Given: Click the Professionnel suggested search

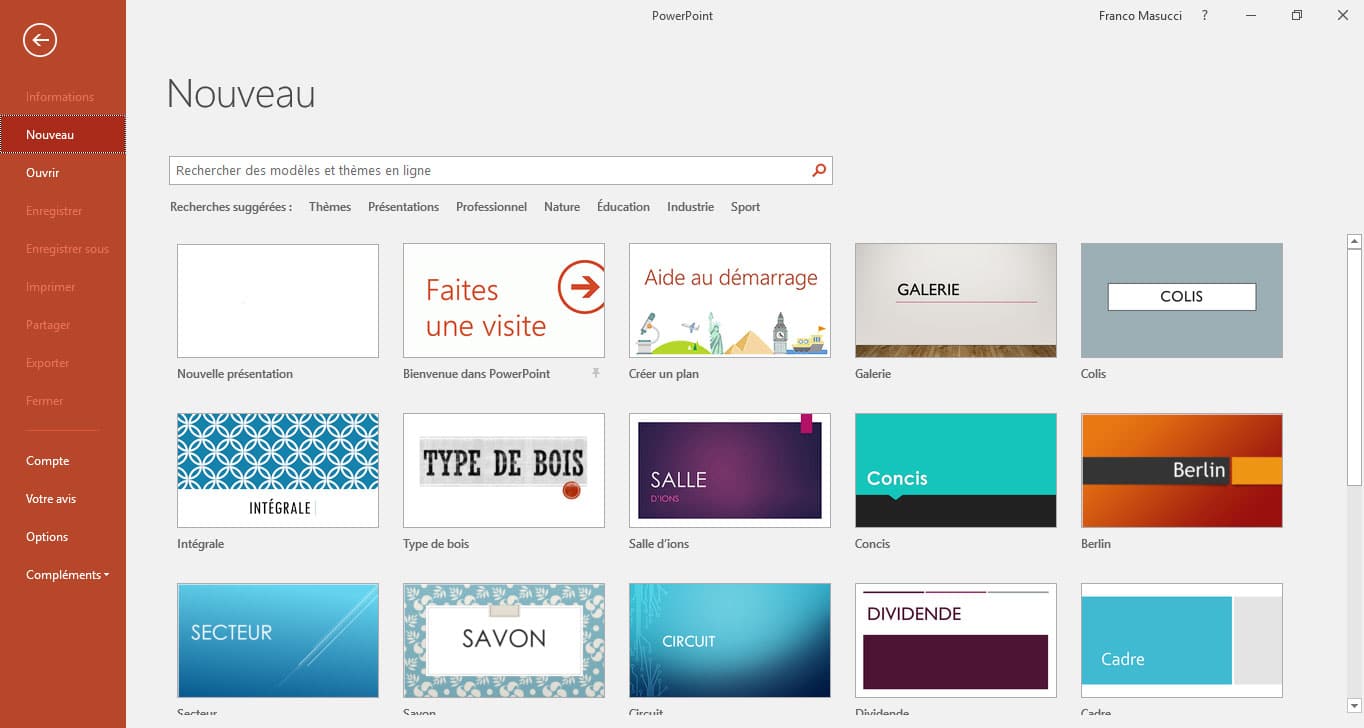Looking at the screenshot, I should (x=491, y=207).
